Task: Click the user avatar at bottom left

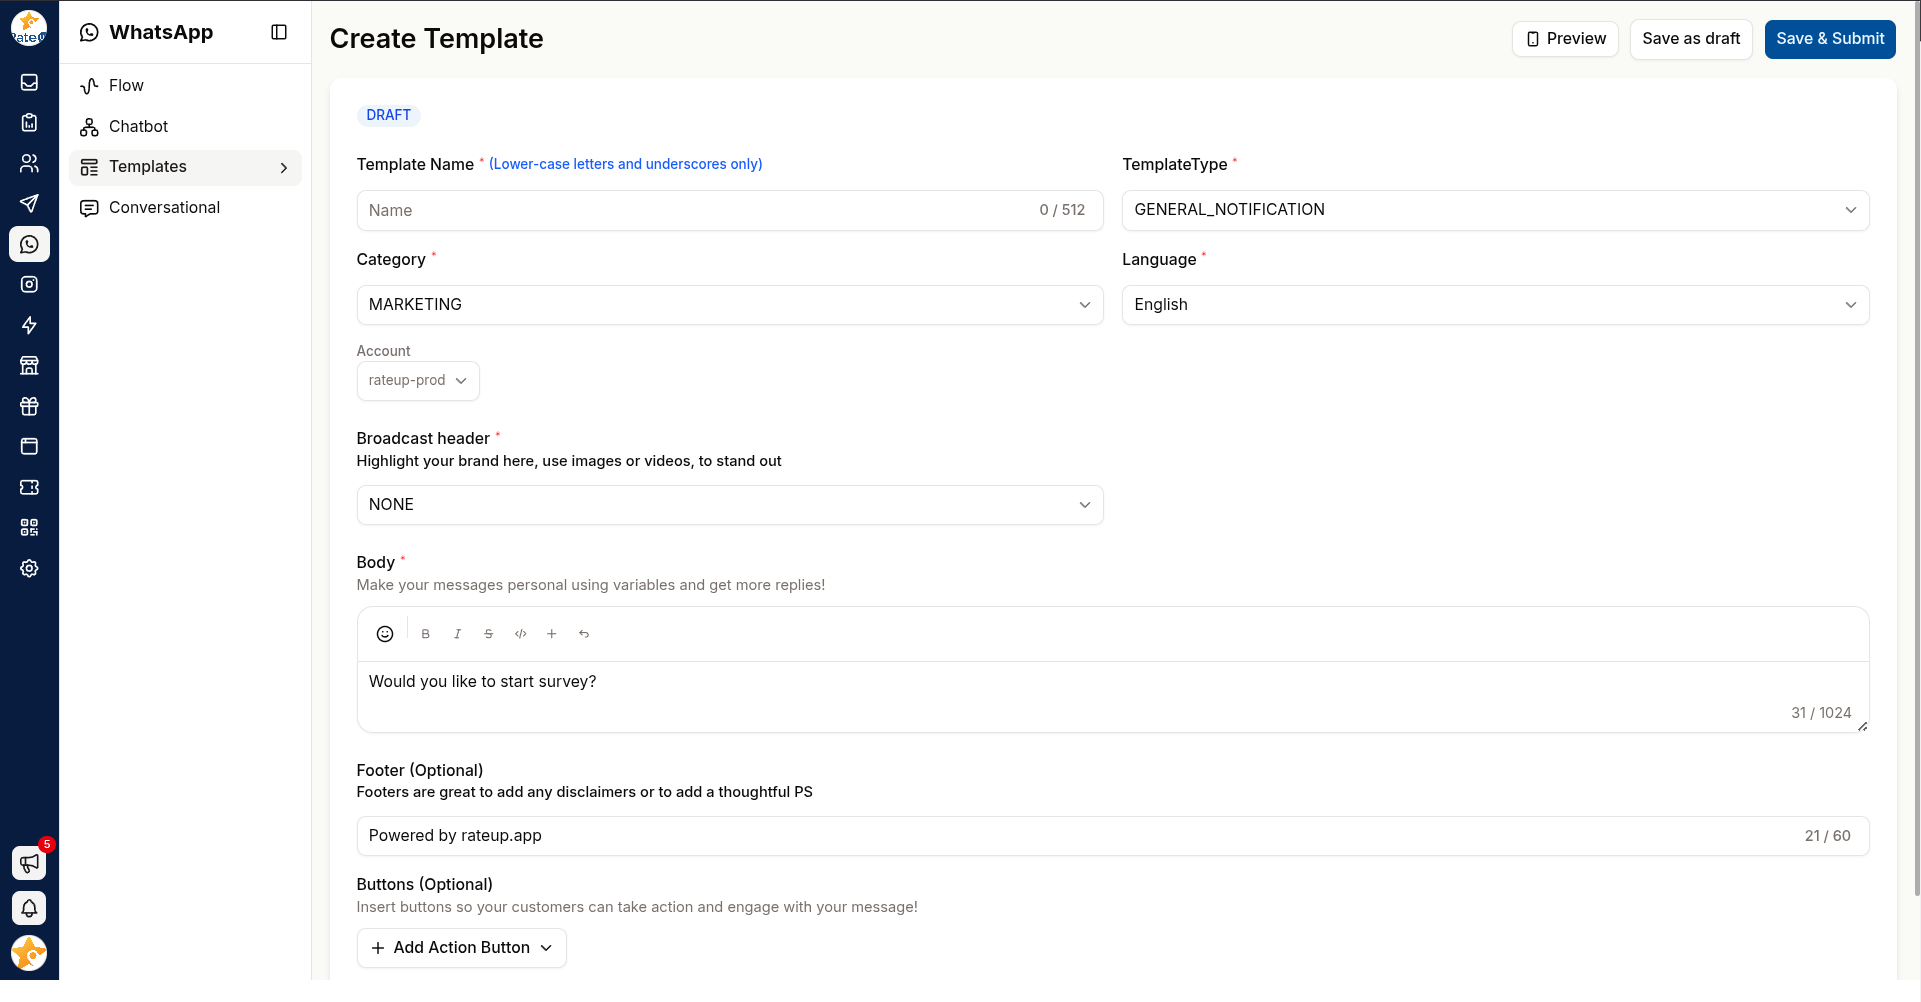Action: 29,953
